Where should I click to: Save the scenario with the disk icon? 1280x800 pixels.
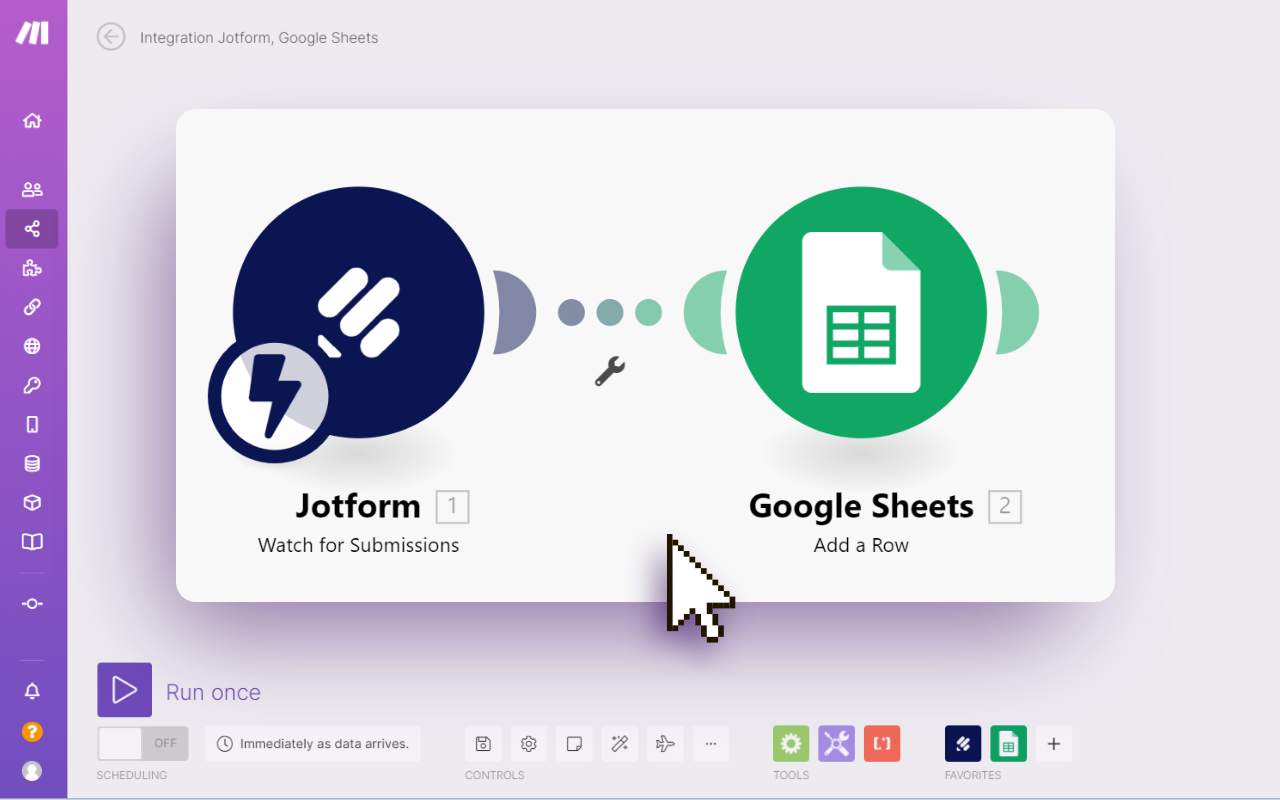pos(483,744)
